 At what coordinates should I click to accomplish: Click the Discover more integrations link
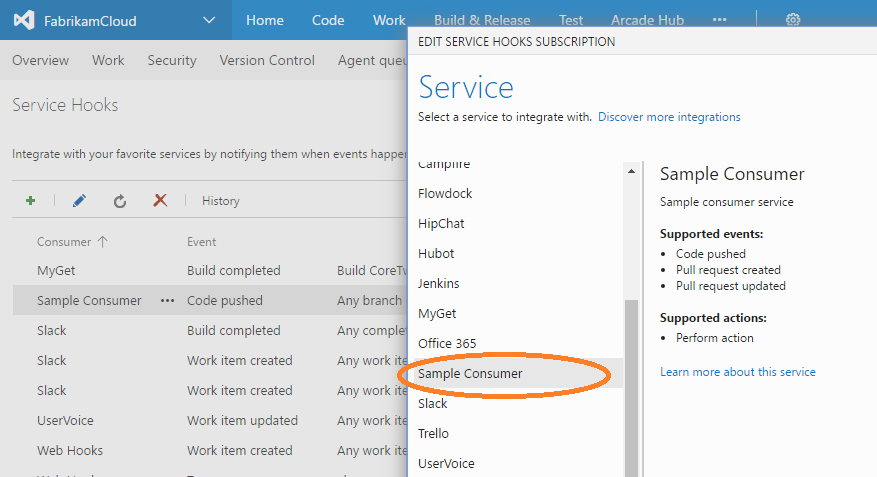669,117
